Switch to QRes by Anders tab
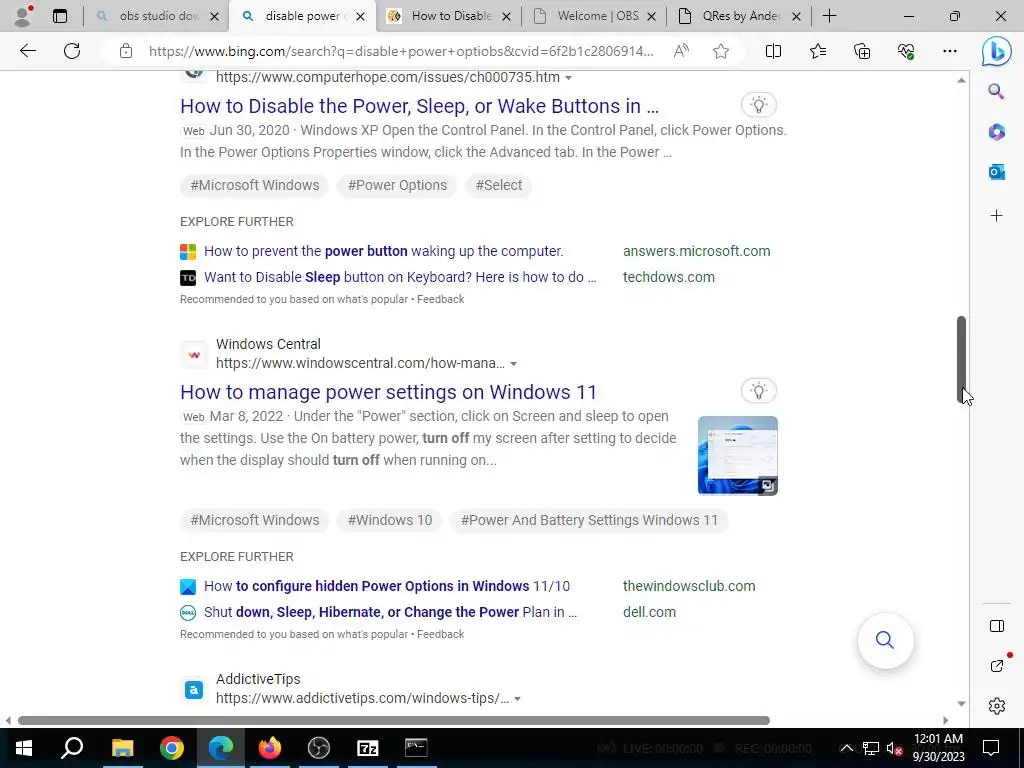 pyautogui.click(x=740, y=16)
